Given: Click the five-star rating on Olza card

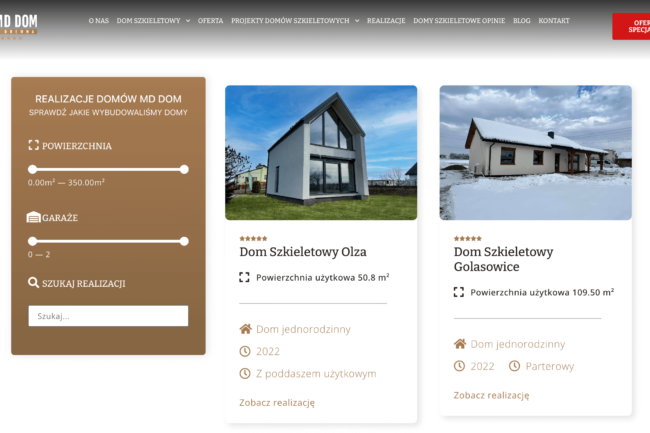Looking at the screenshot, I should click(253, 239).
